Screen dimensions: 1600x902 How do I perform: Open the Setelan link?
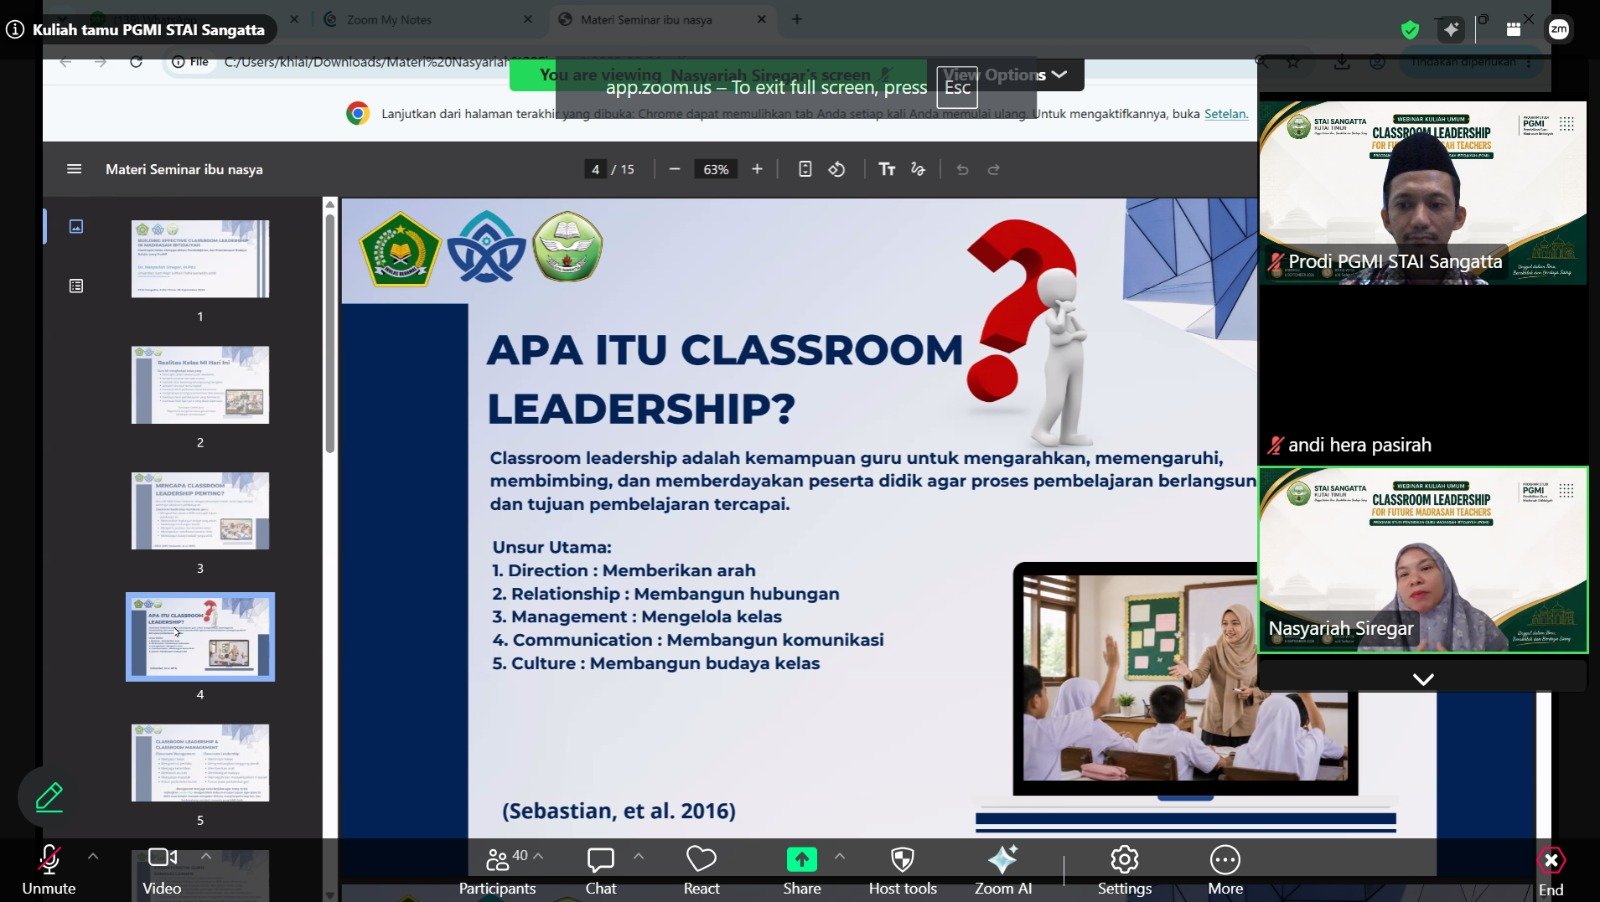1225,114
